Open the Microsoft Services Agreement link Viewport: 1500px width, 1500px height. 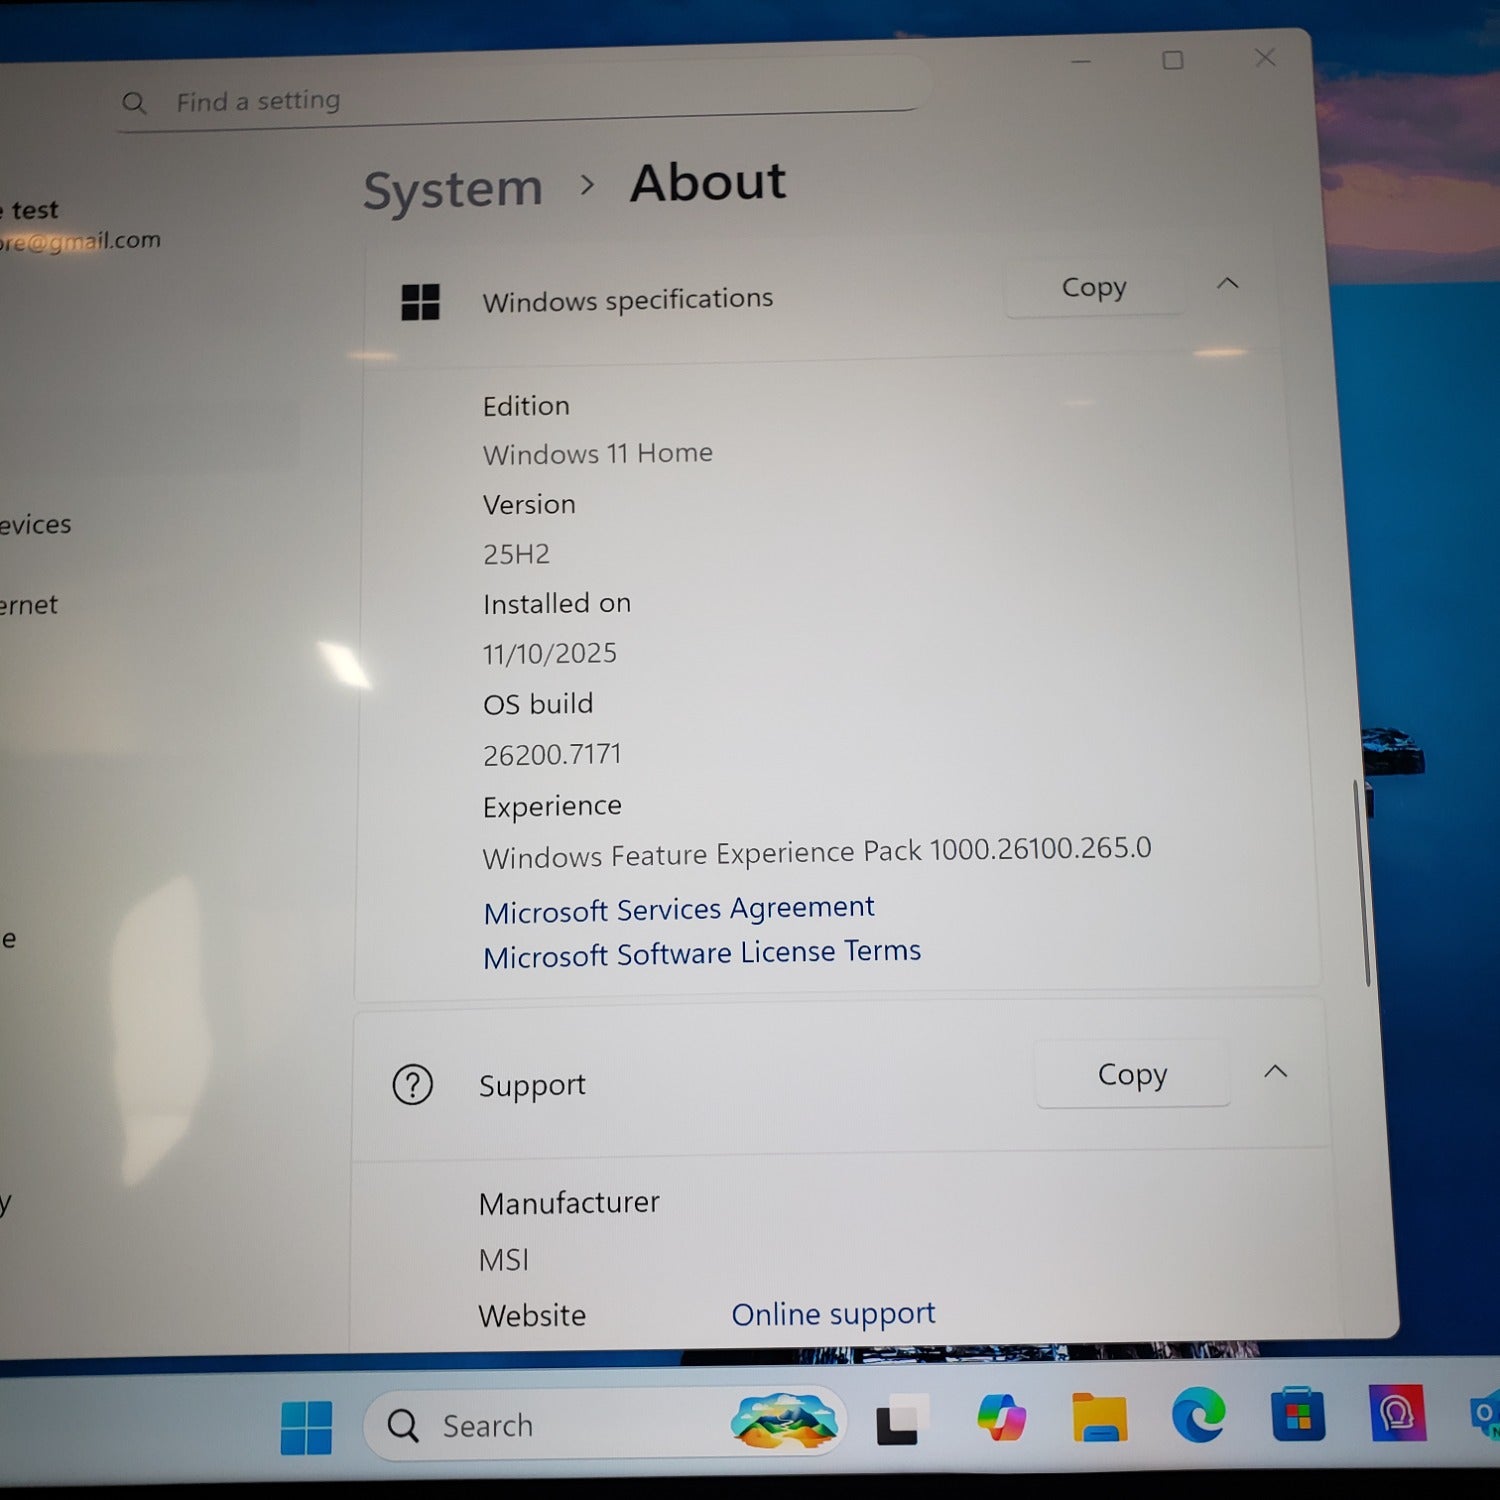tap(679, 909)
